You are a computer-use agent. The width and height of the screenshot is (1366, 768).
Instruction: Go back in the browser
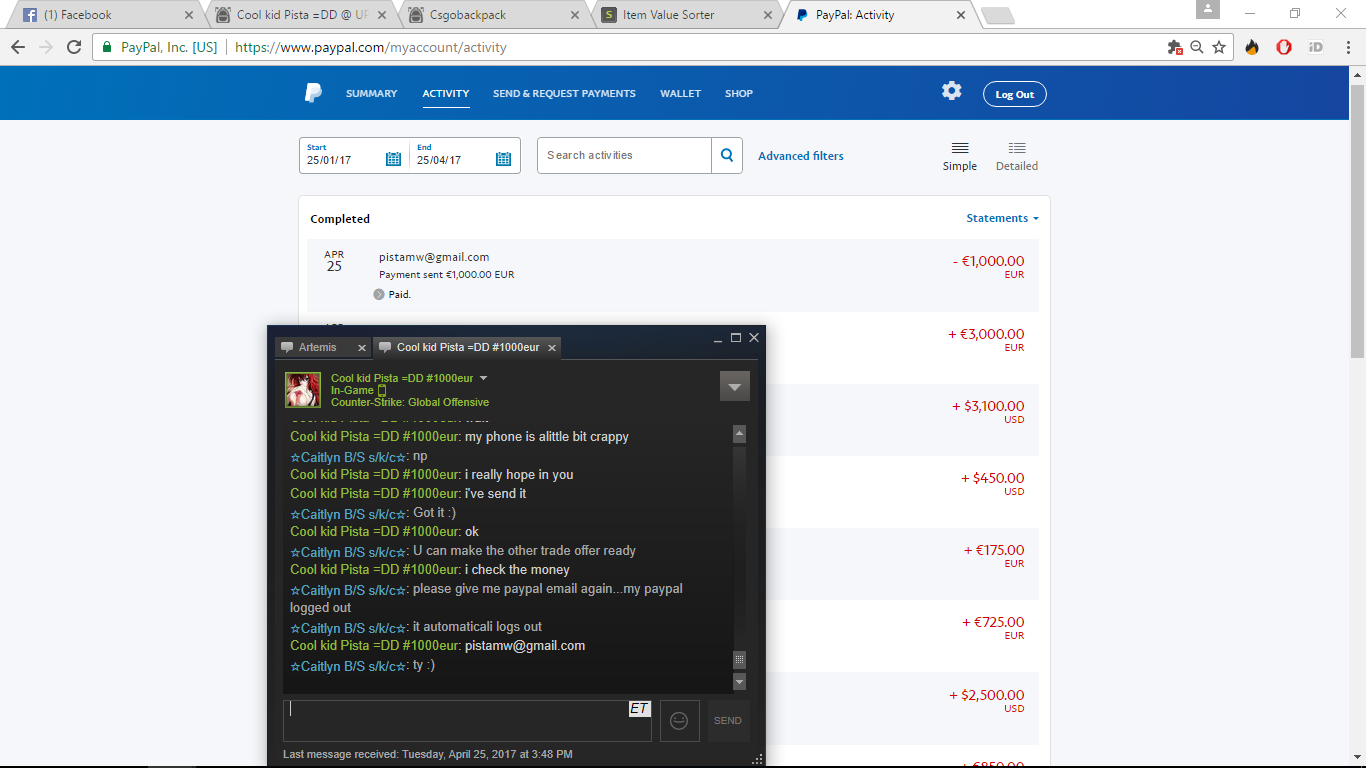(18, 47)
